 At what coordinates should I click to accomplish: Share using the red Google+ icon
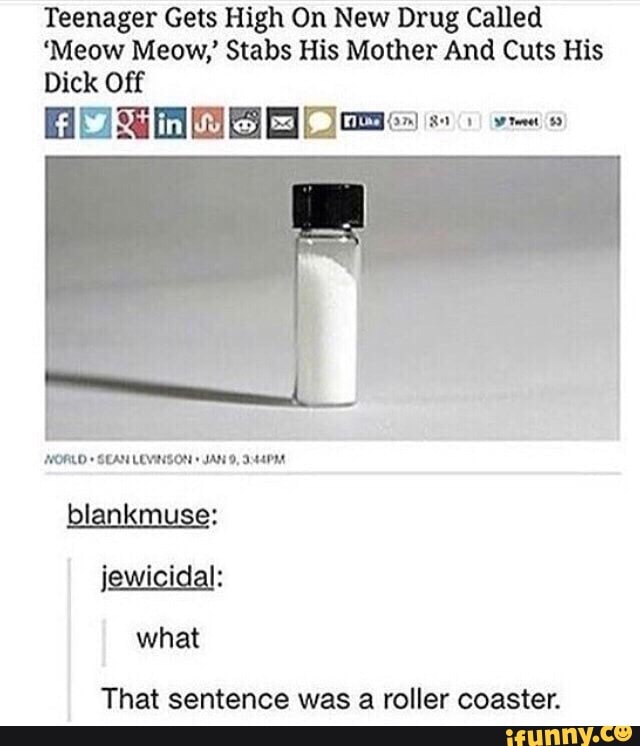(x=133, y=123)
